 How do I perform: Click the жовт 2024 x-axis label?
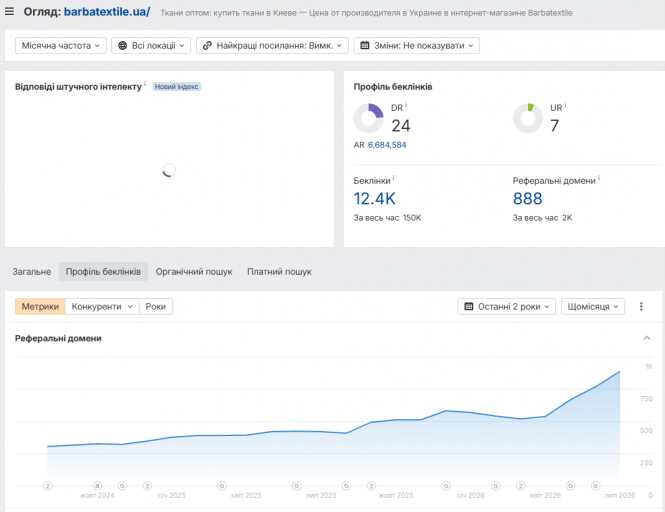[x=97, y=495]
